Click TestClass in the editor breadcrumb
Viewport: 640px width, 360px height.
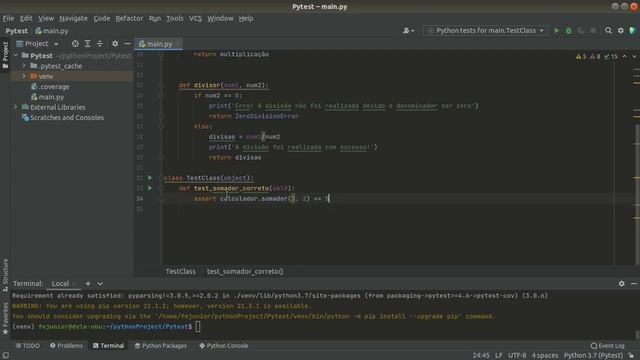(180, 271)
